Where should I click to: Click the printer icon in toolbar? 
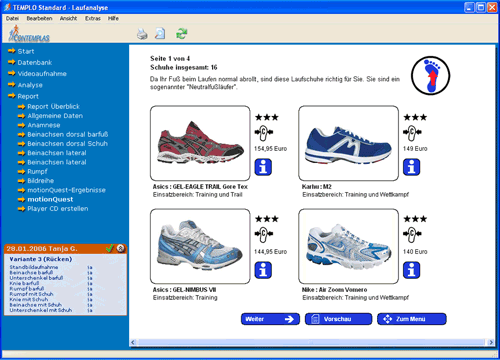pos(142,34)
